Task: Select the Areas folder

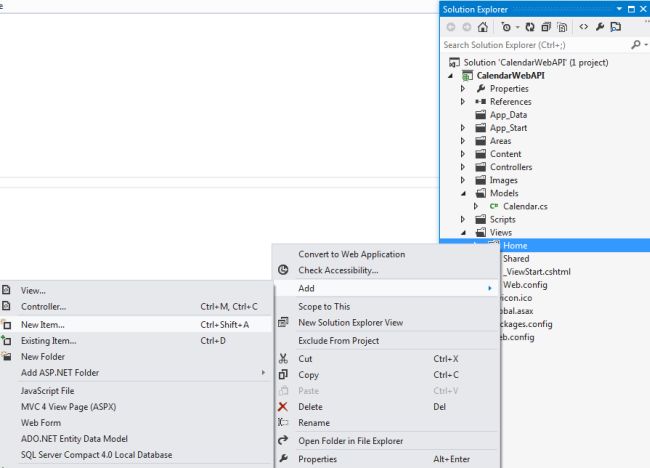Action: (500, 141)
